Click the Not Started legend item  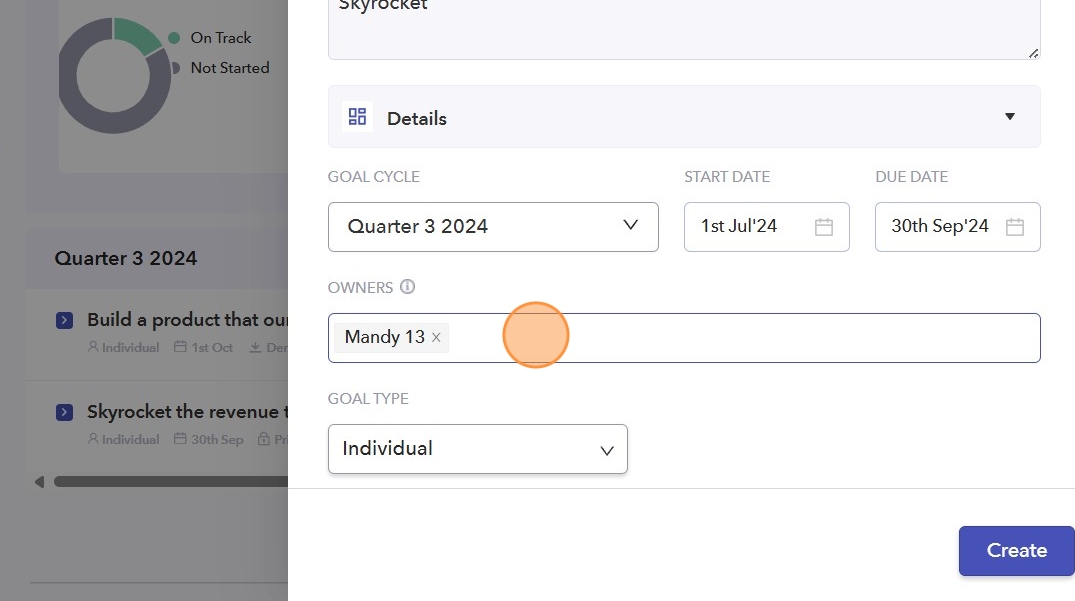[229, 68]
